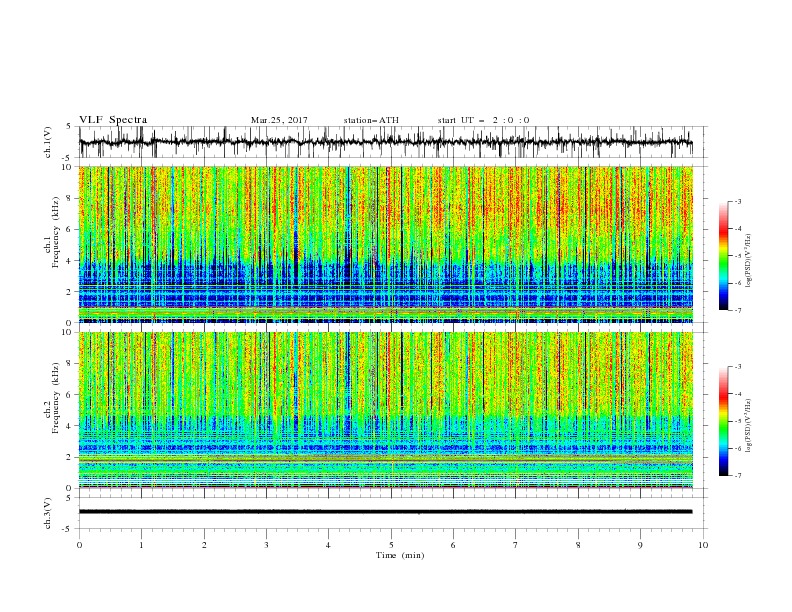The height and width of the screenshot is (612, 792).
Task: Click the "start UT = 2 :0 :0" text
Action: point(483,120)
